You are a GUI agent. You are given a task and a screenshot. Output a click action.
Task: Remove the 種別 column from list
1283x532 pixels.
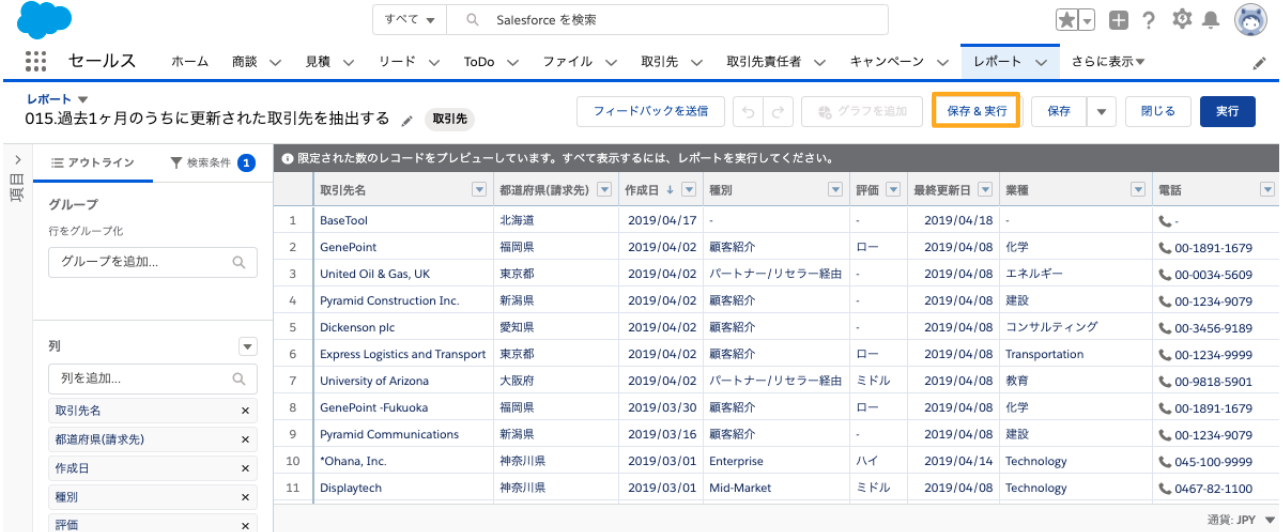[245, 497]
